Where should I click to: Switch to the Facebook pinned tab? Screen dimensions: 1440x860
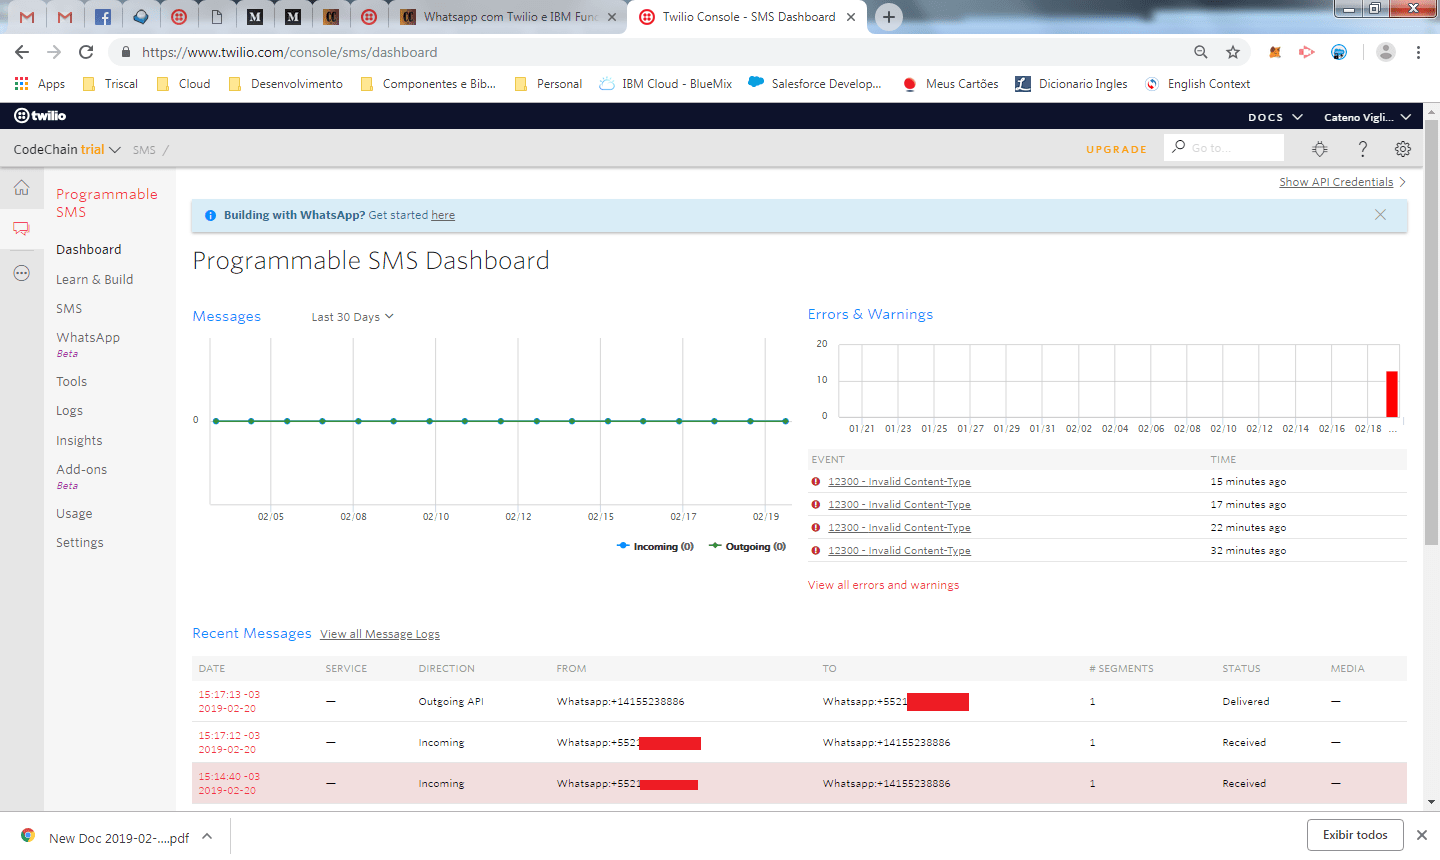coord(103,17)
